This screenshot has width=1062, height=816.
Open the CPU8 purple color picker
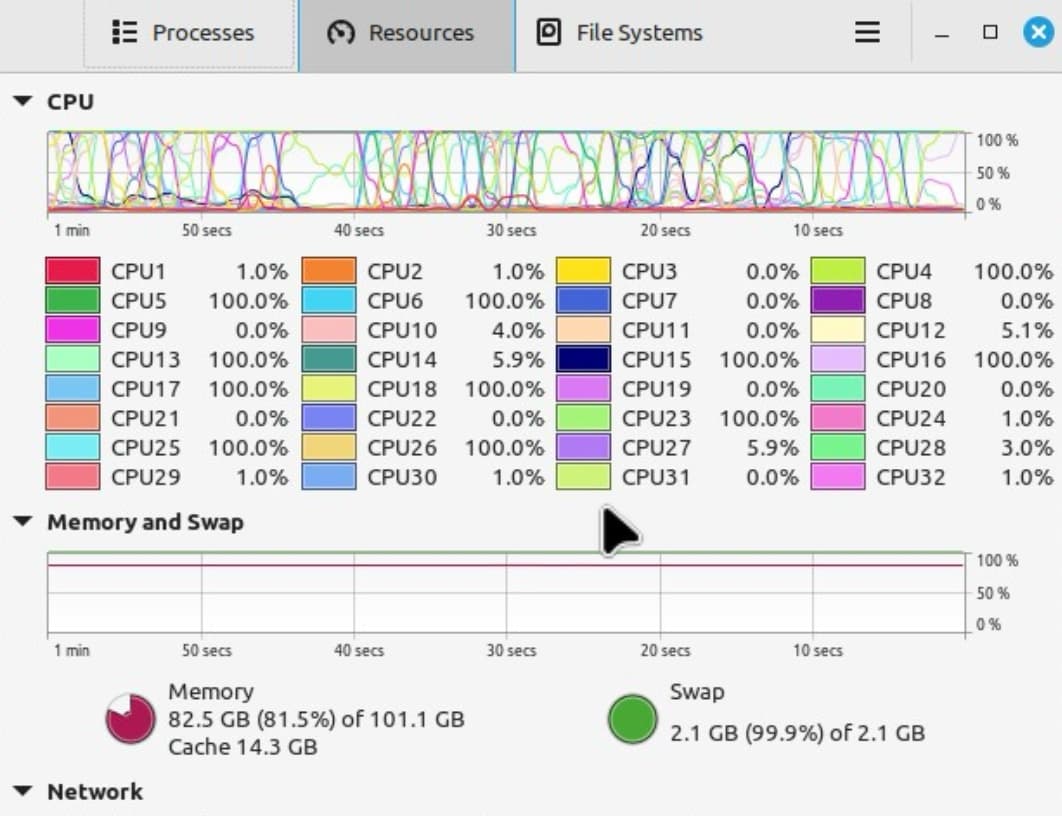pyautogui.click(x=838, y=301)
